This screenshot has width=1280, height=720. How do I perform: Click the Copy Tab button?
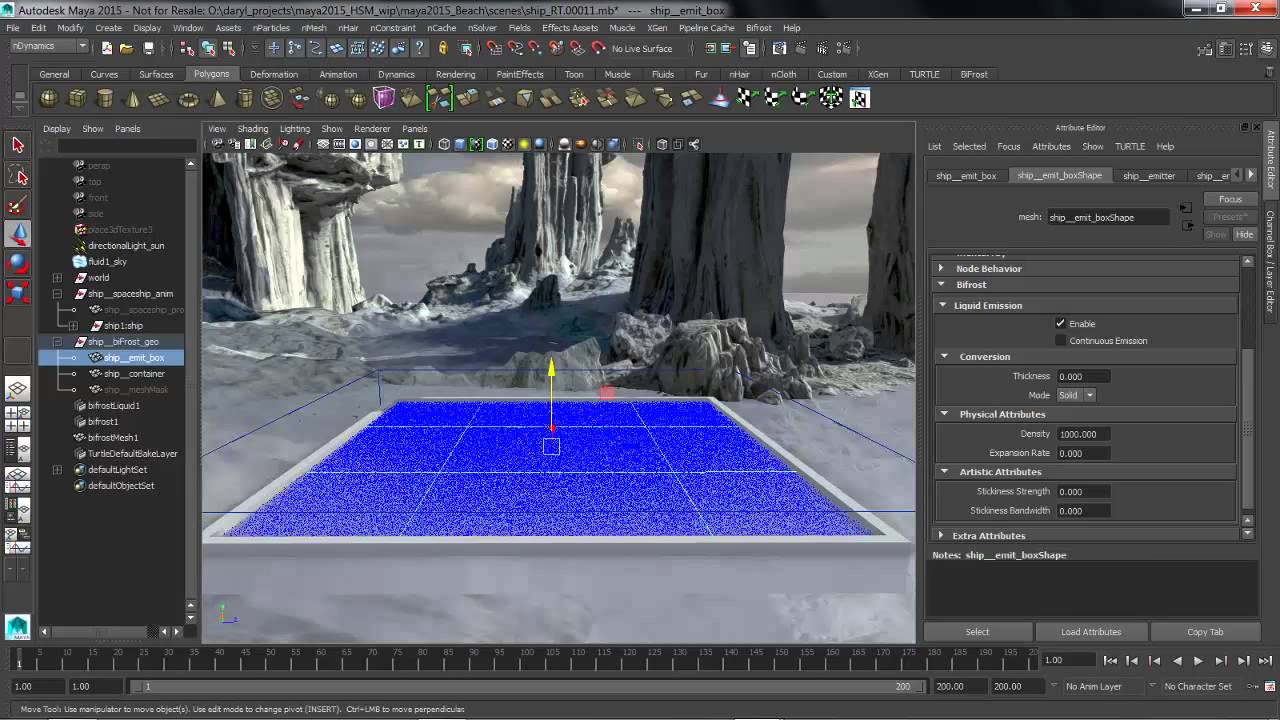point(1205,632)
